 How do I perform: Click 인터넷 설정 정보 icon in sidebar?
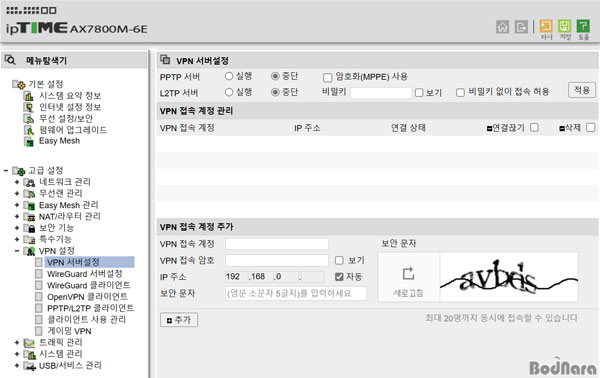point(29,108)
